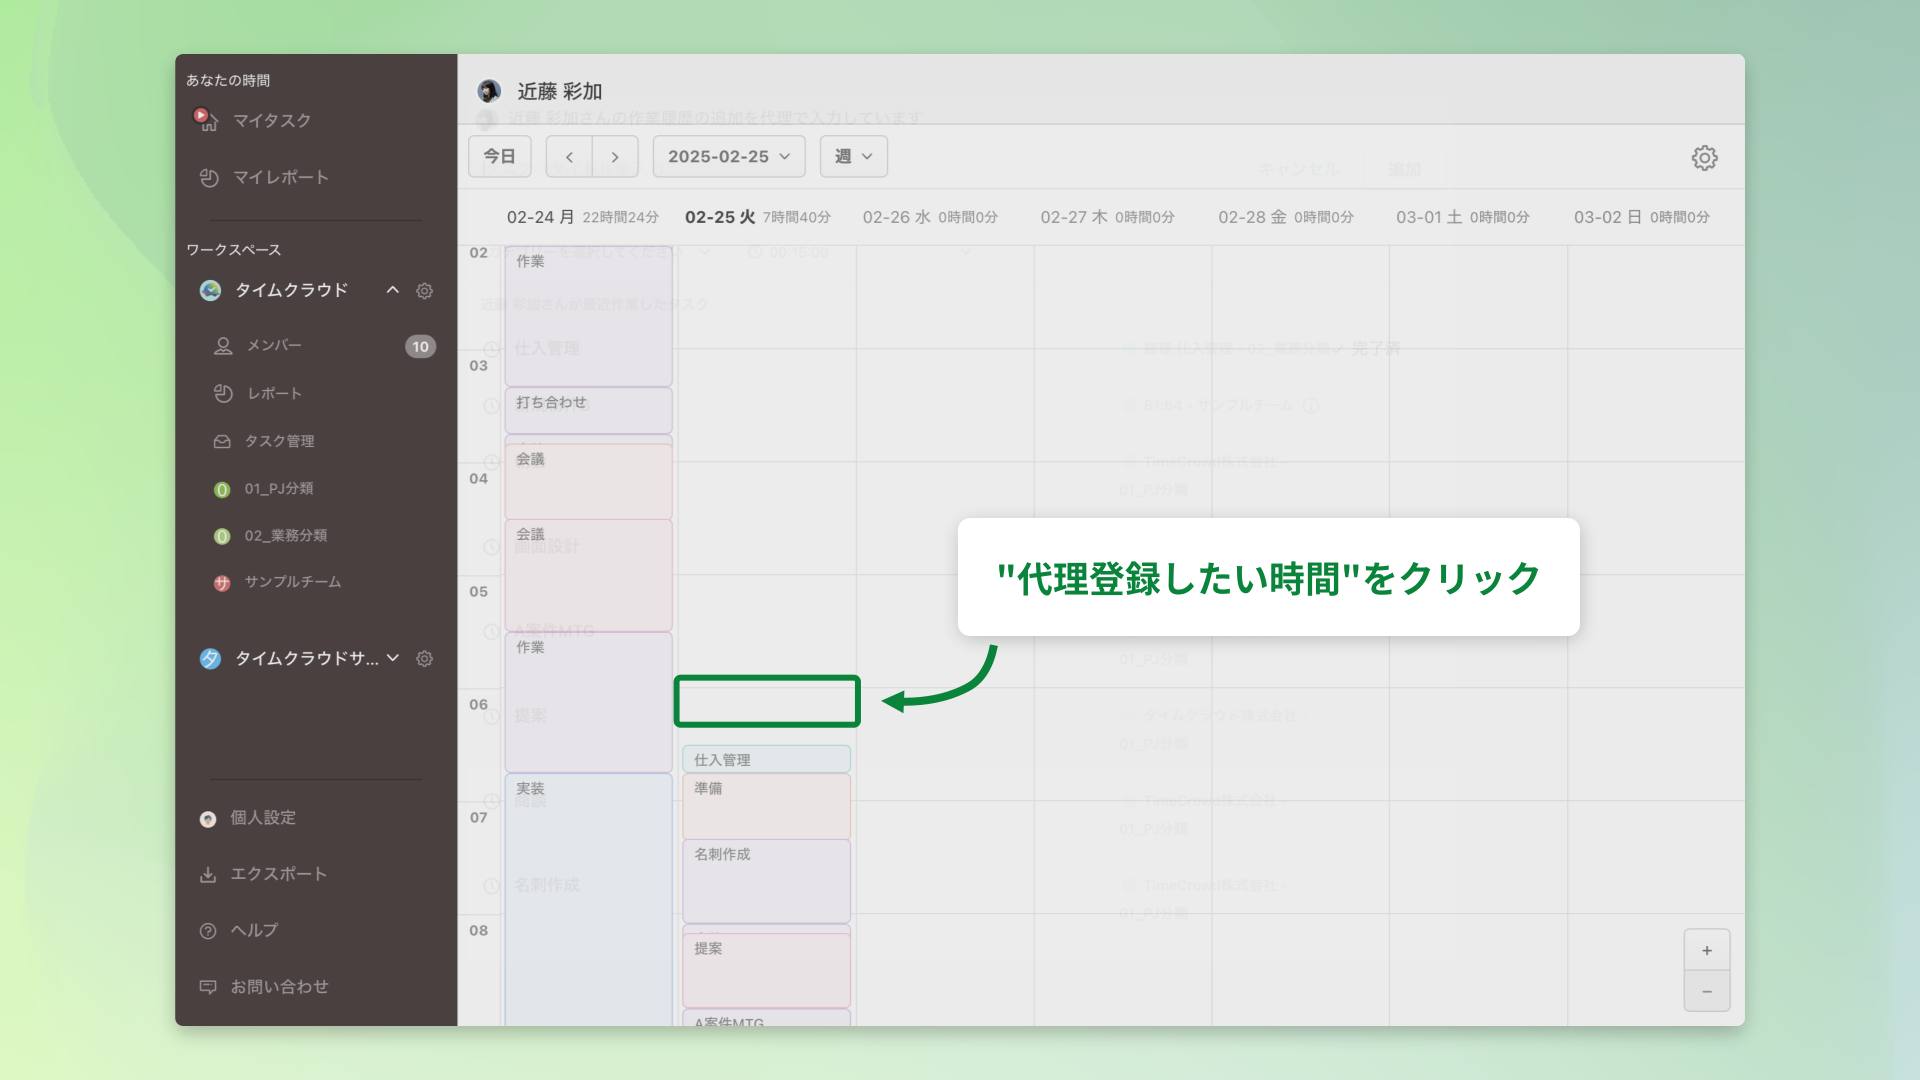Open タスク管理 inbox icon
This screenshot has height=1080, width=1920.
223,442
